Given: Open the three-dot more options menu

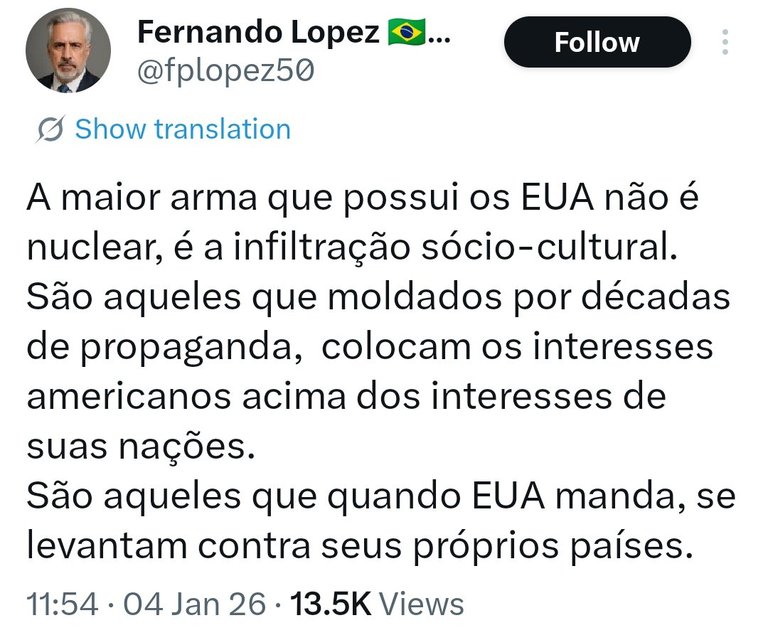Looking at the screenshot, I should 725,43.
